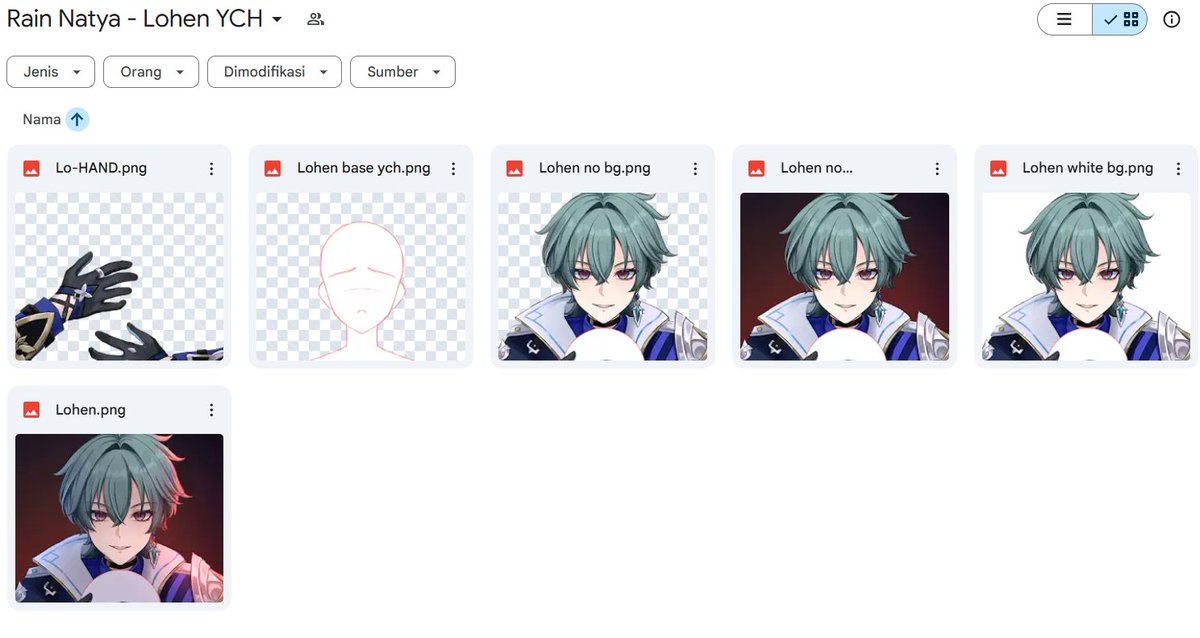Select the dark red background Lohen no... thumbnail
Screen dimensions: 1200x638
tap(845, 277)
